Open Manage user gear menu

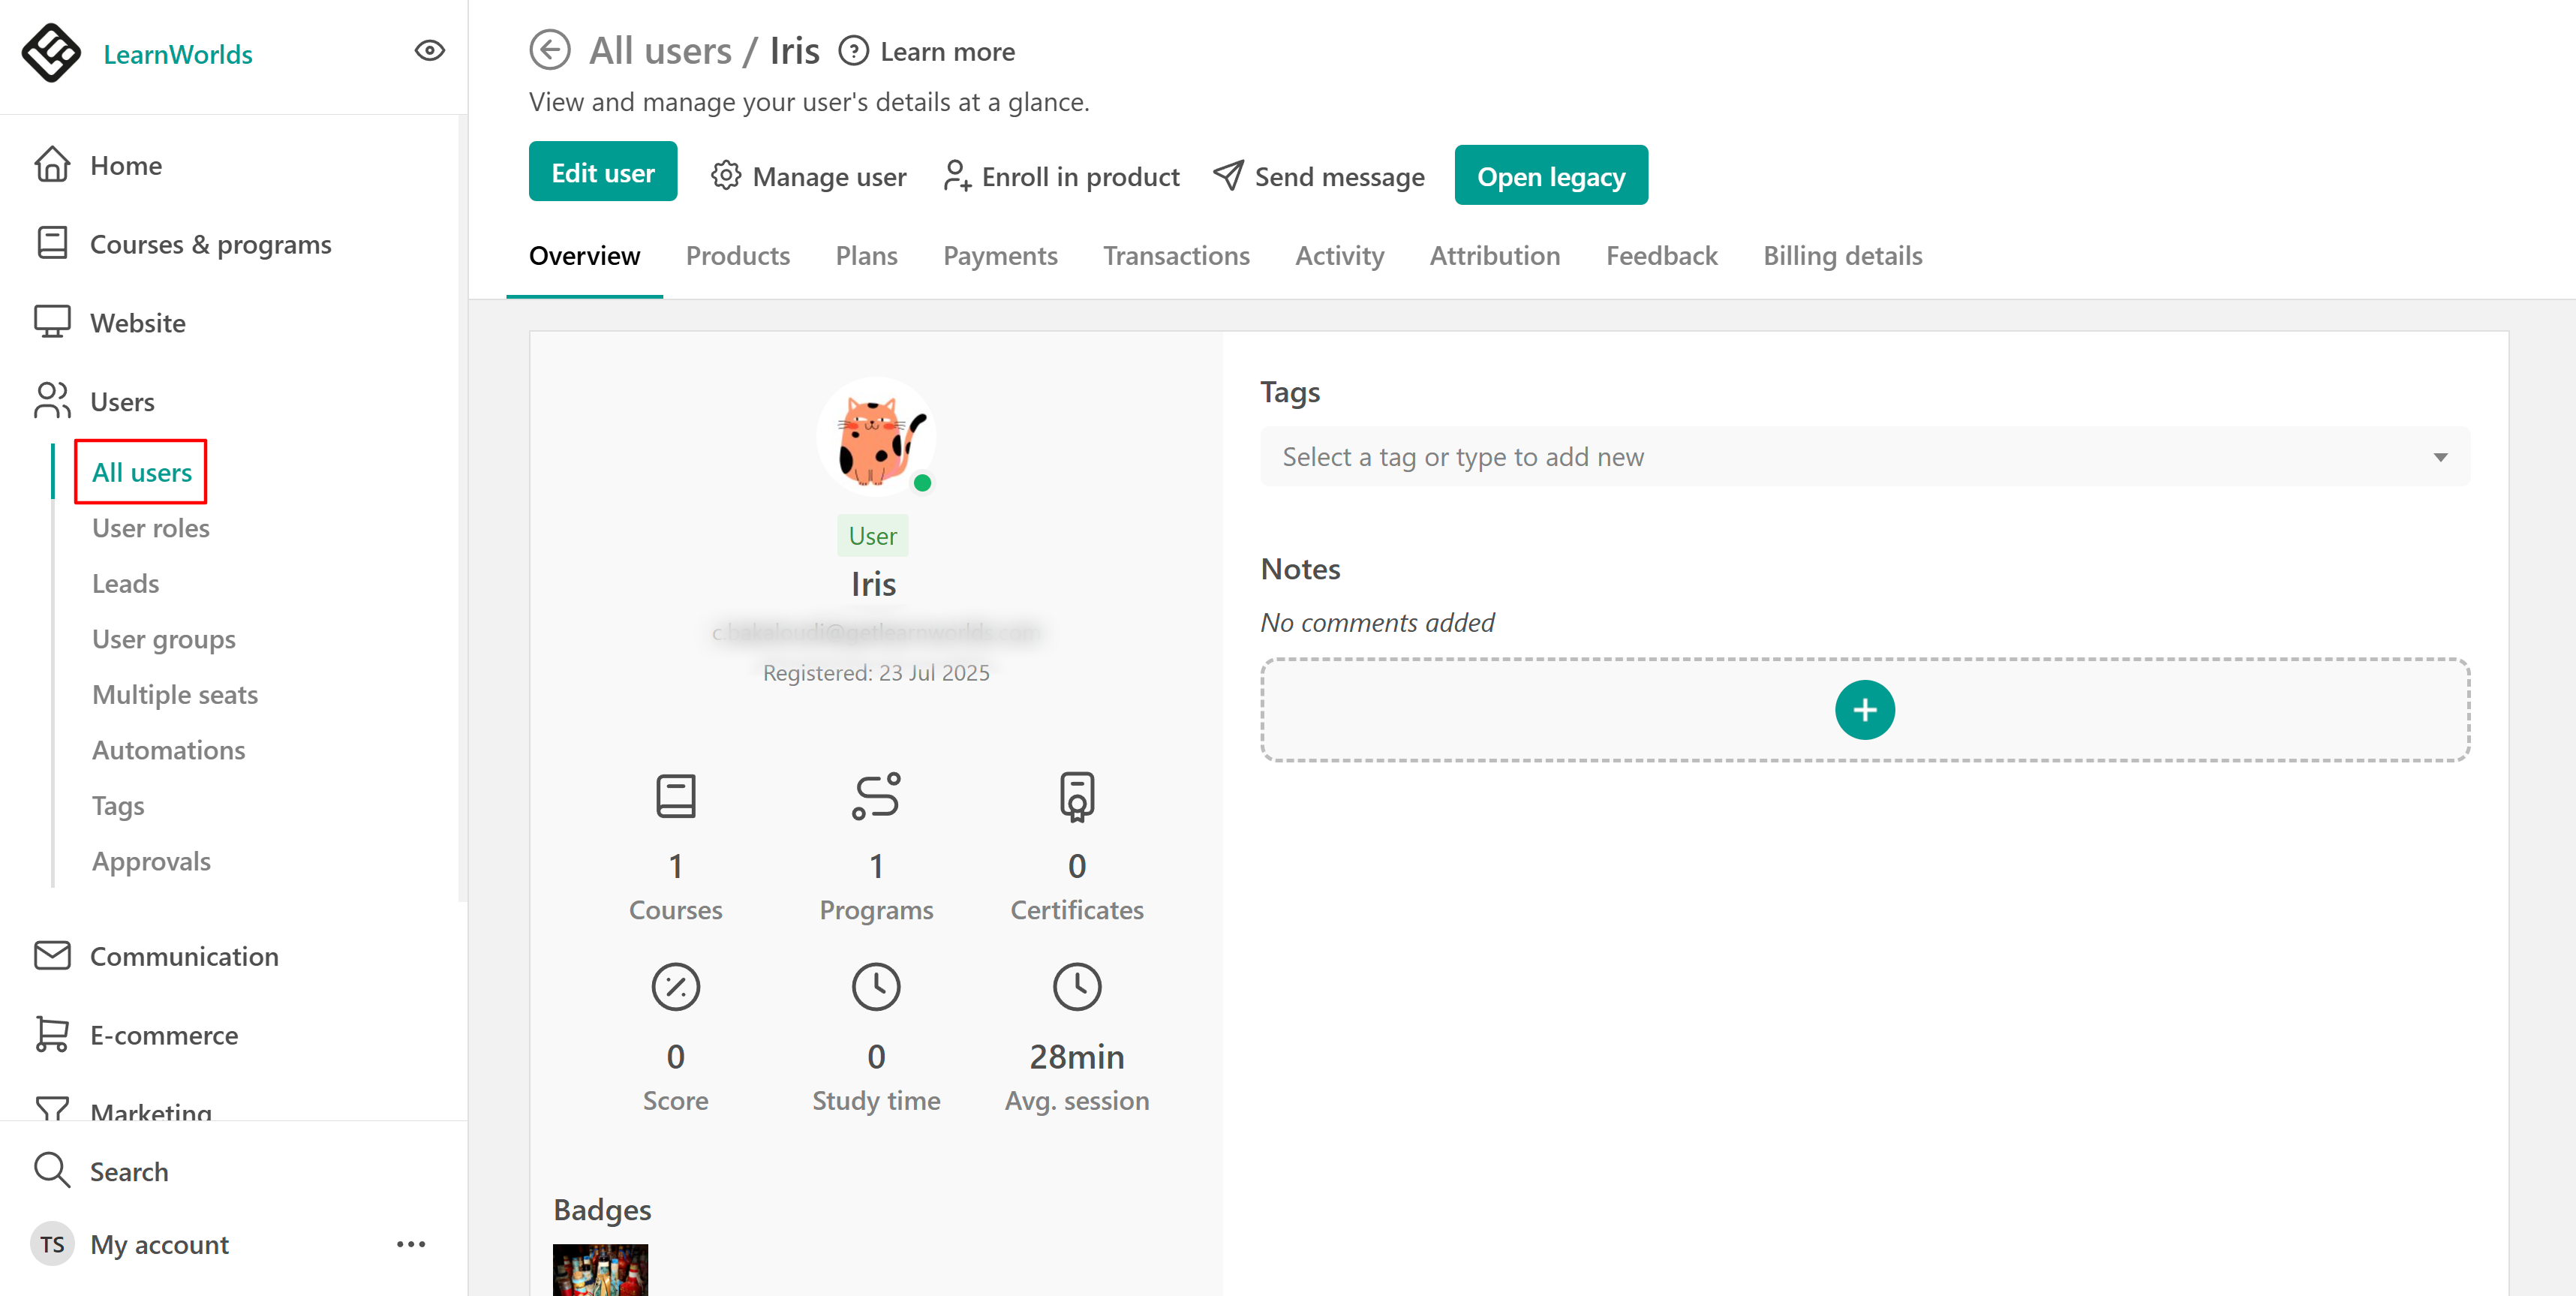(808, 176)
